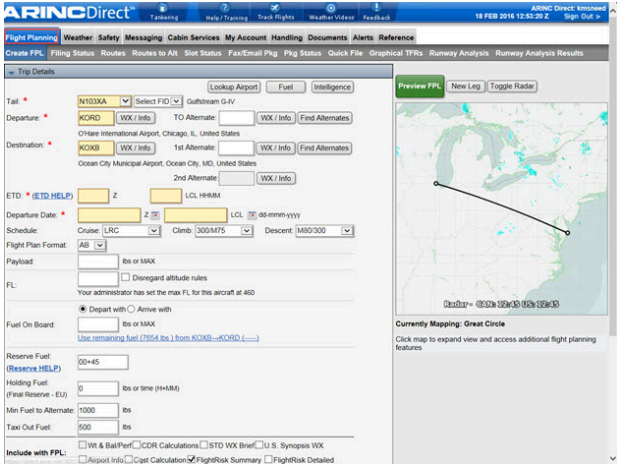Open local departure date calendar icon
Screen dimensions: 617x464
[252, 215]
